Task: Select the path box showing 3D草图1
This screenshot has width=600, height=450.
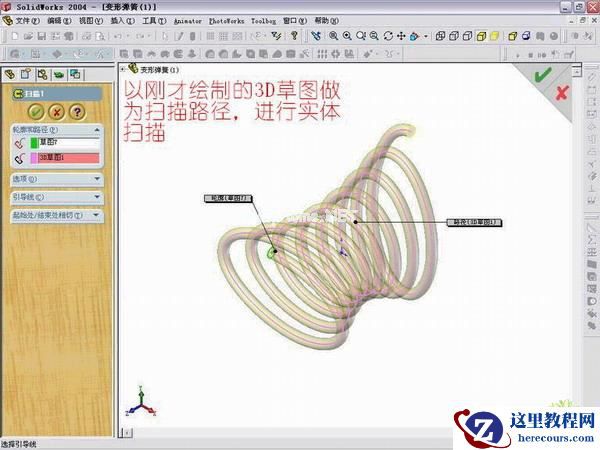Action: pos(69,158)
